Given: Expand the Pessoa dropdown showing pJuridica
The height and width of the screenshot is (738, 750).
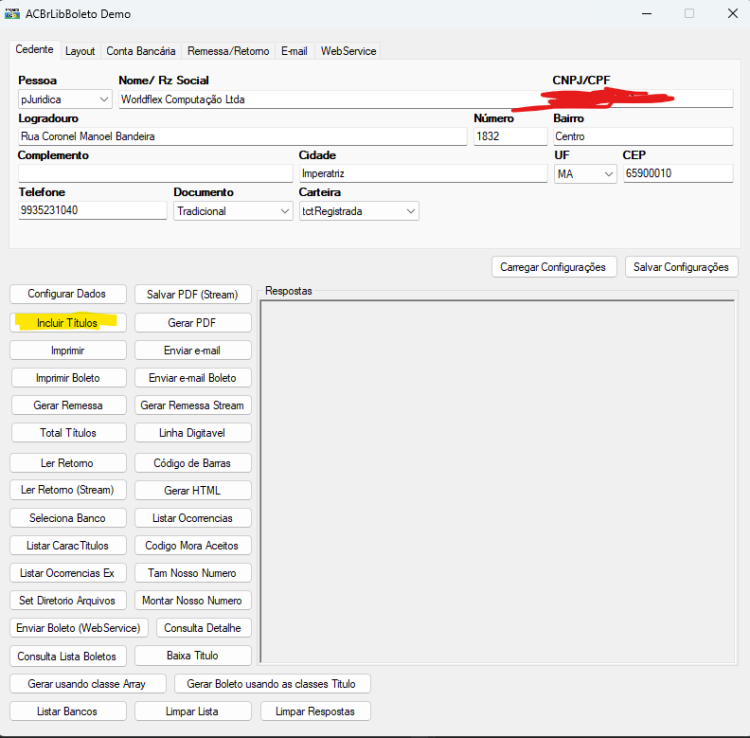Looking at the screenshot, I should 65,99.
